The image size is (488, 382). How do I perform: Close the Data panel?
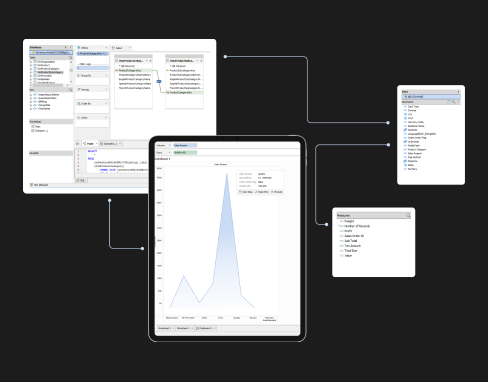tap(458, 92)
